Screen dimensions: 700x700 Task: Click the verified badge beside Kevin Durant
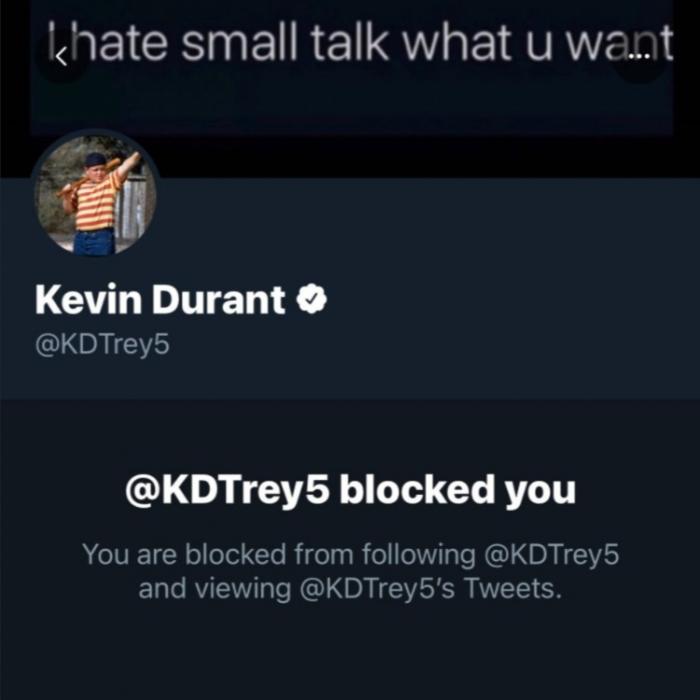312,299
